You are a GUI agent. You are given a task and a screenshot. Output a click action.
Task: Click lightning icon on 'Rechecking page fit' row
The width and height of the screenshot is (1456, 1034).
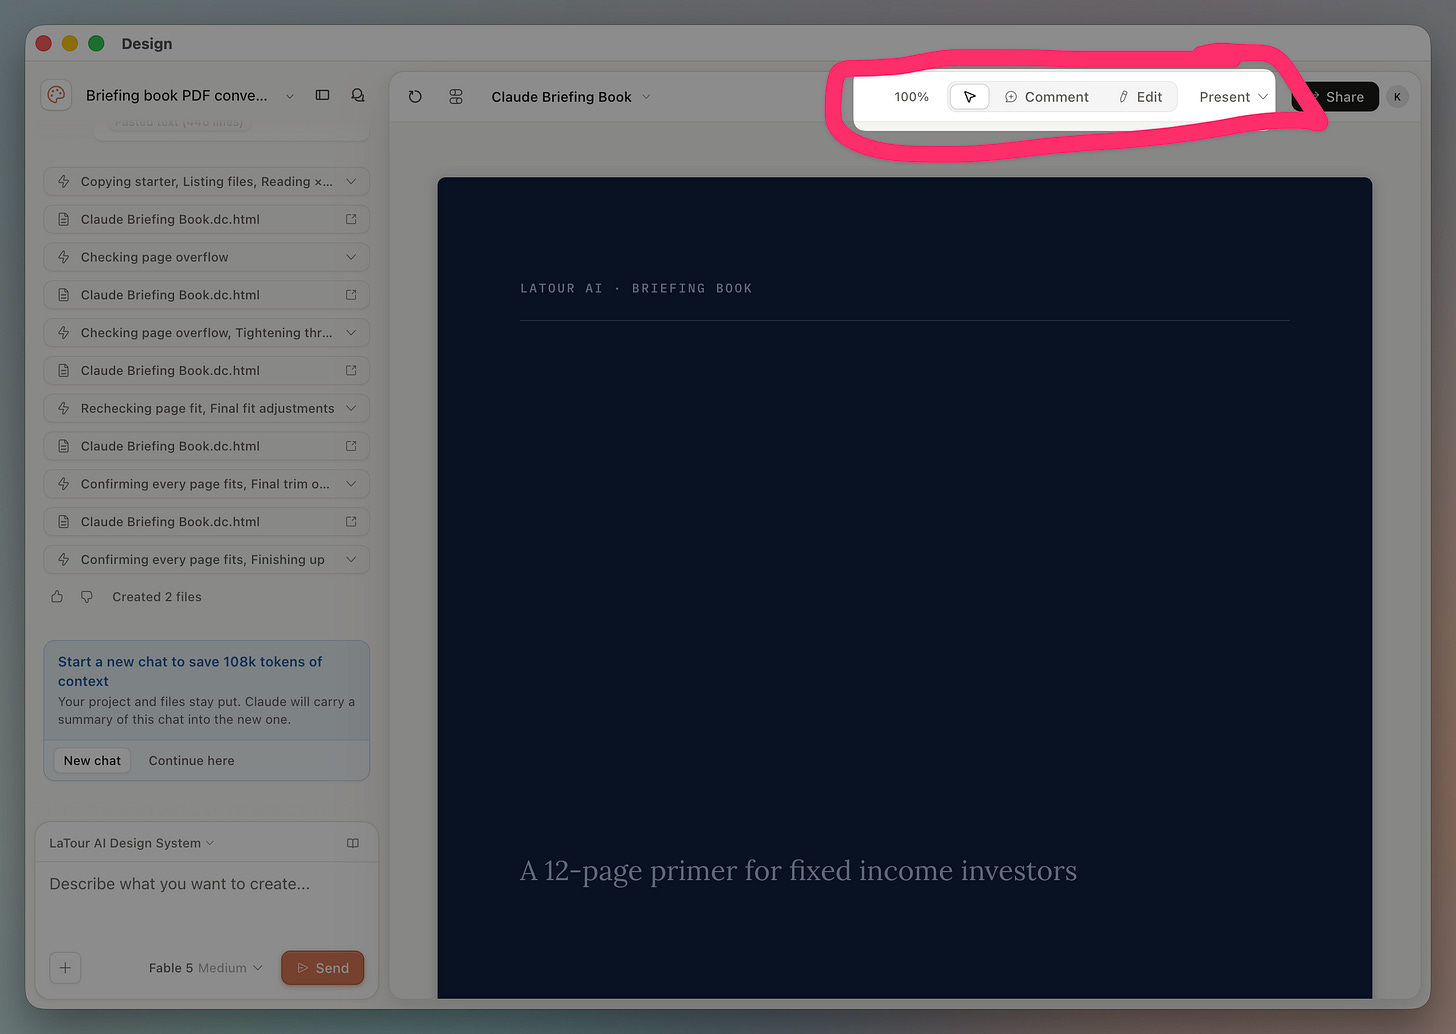tap(64, 408)
